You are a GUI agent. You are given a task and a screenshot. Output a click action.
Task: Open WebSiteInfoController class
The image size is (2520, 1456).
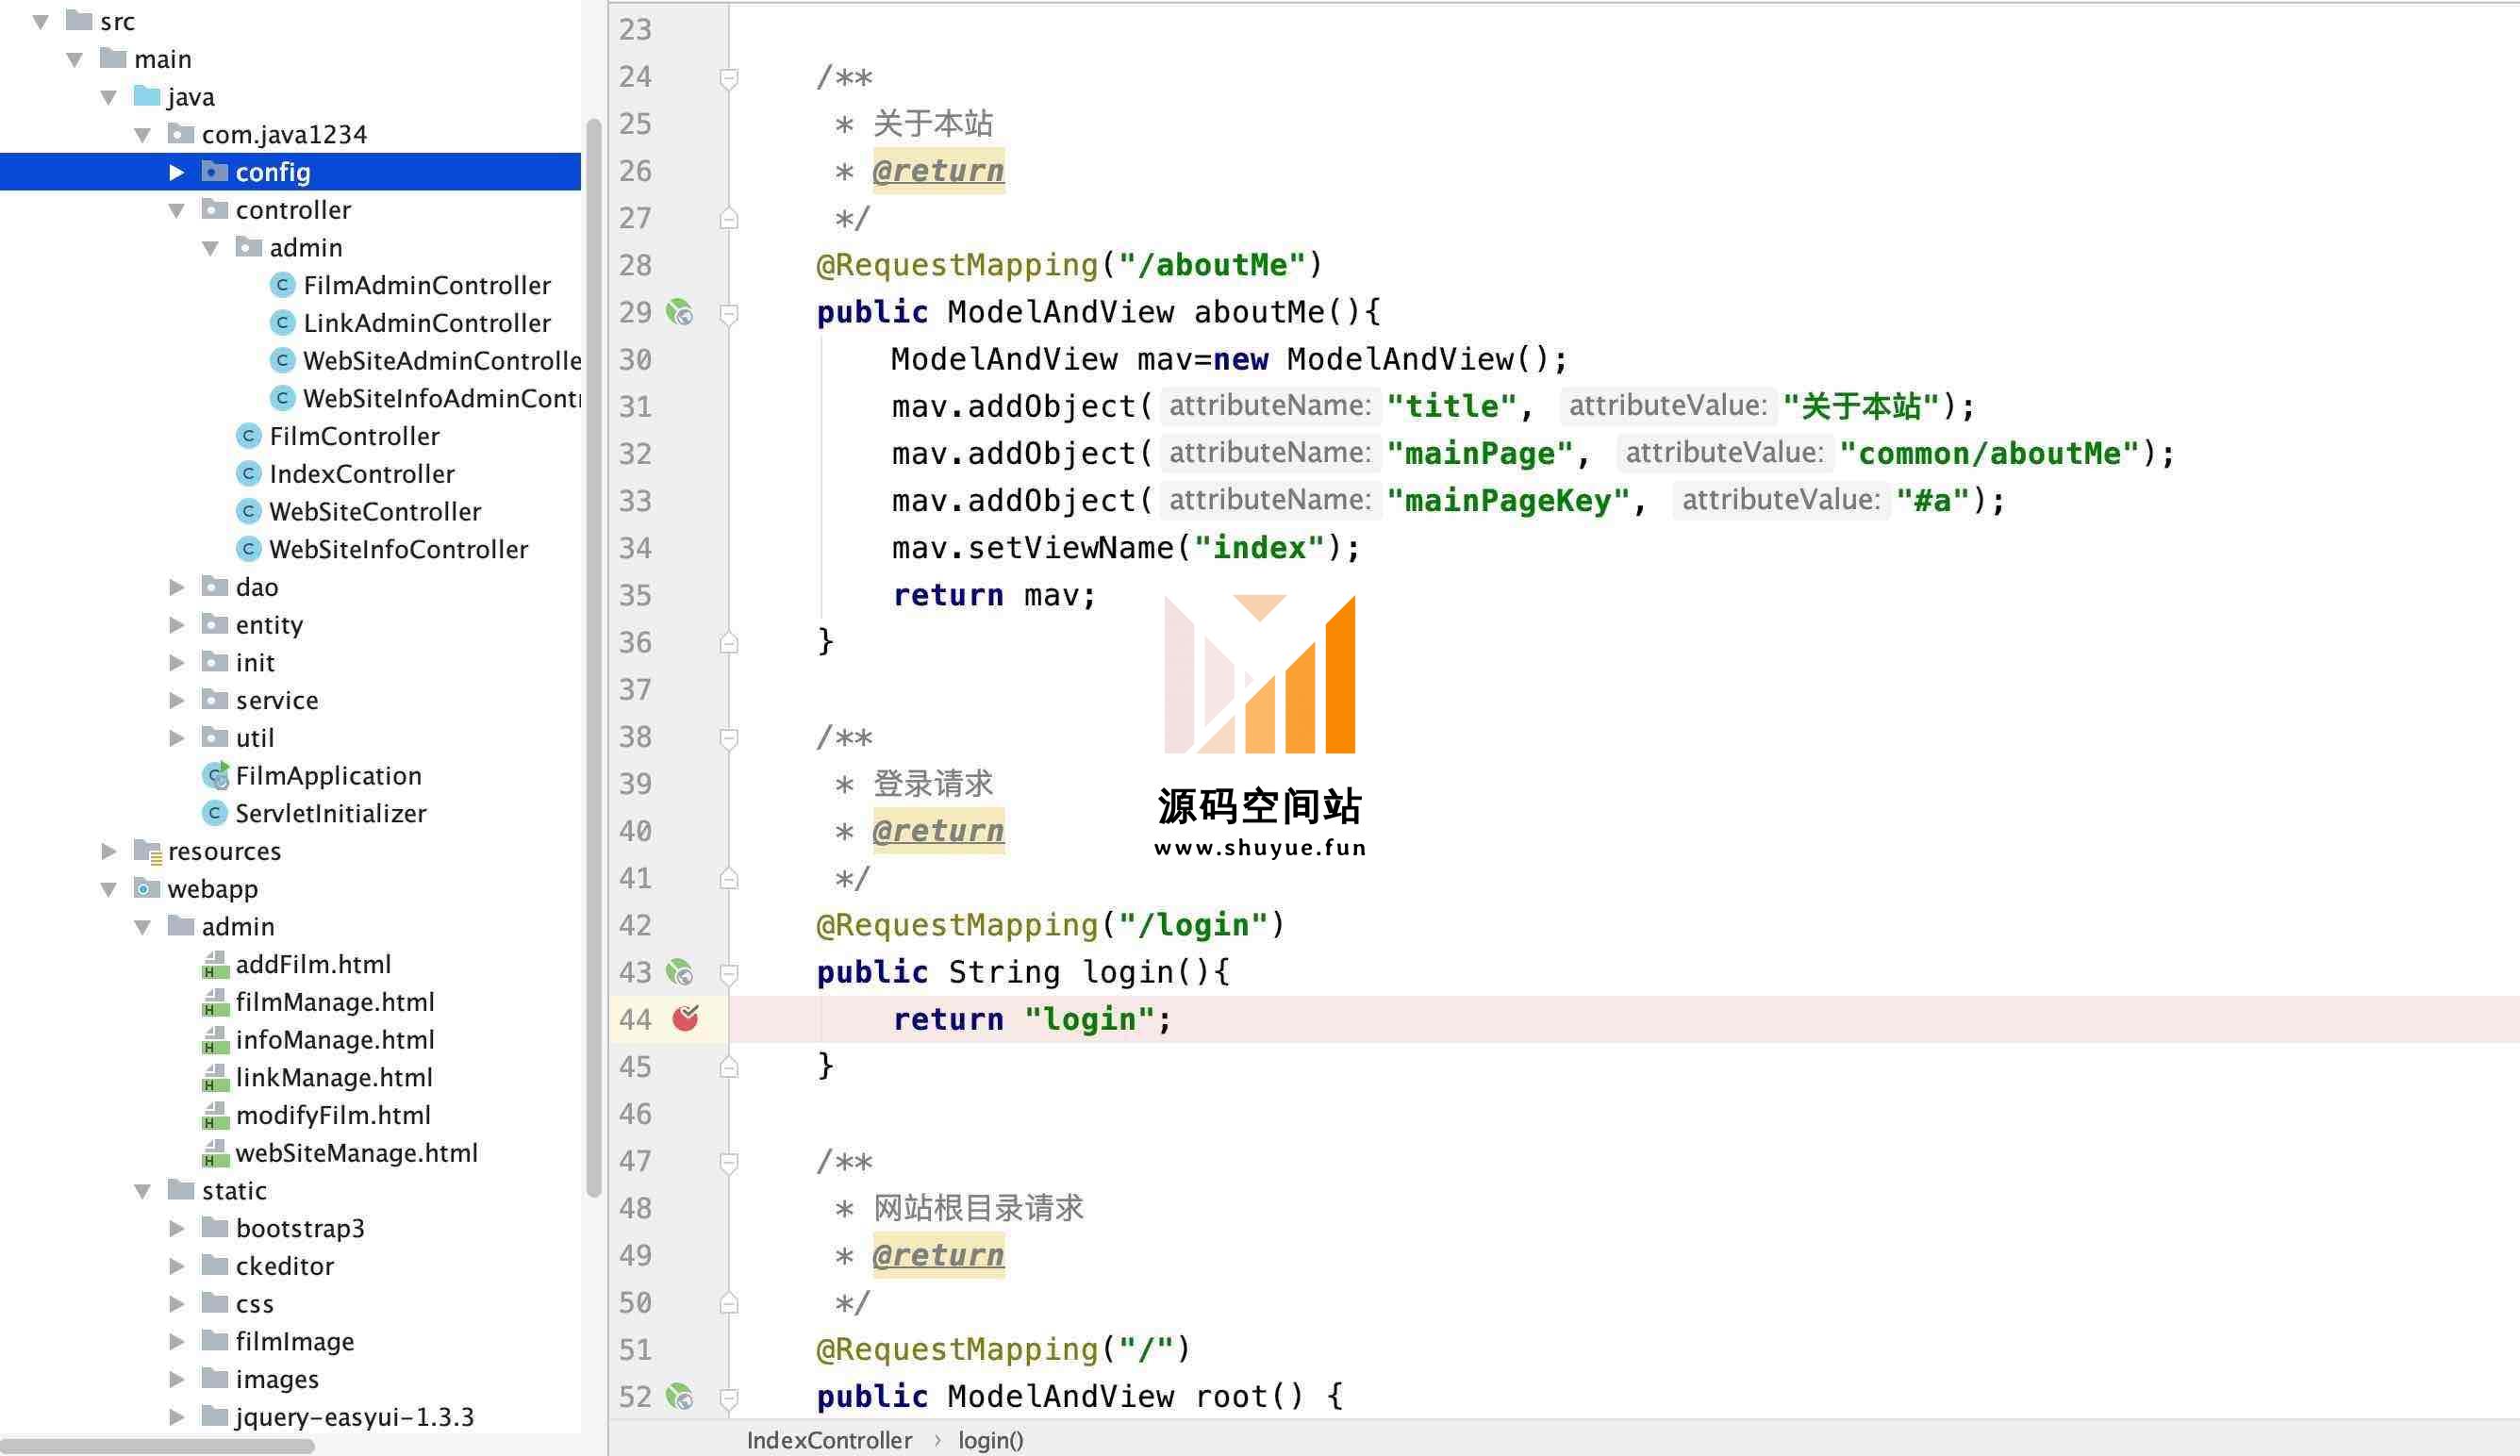click(x=382, y=549)
